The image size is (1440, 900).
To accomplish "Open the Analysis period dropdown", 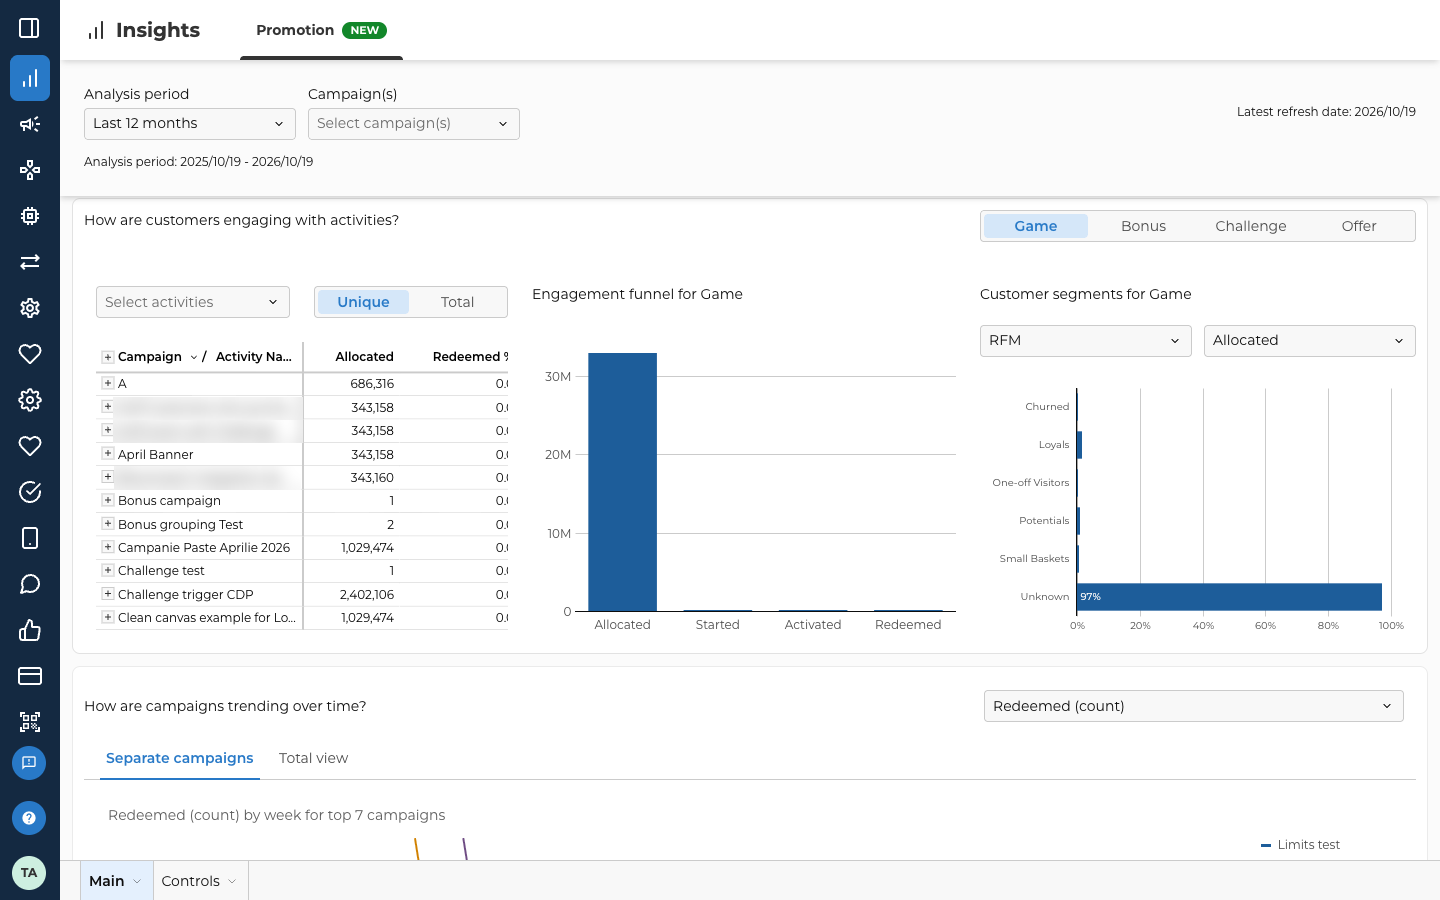I will pos(190,124).
